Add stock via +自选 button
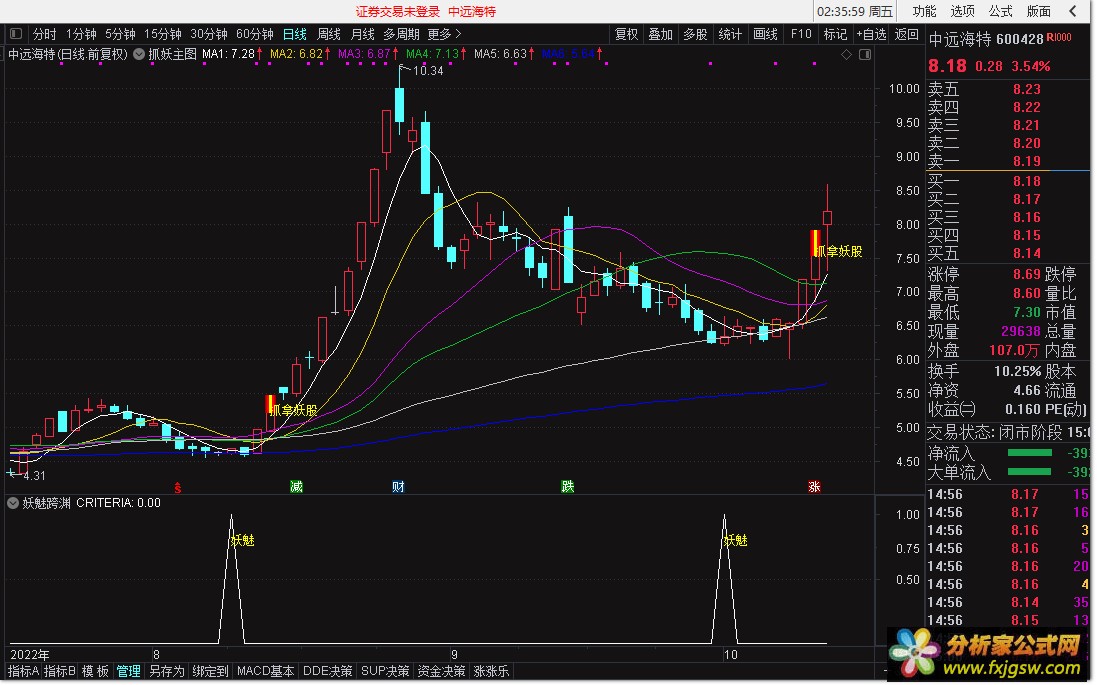The height and width of the screenshot is (685, 1097). 871,34
